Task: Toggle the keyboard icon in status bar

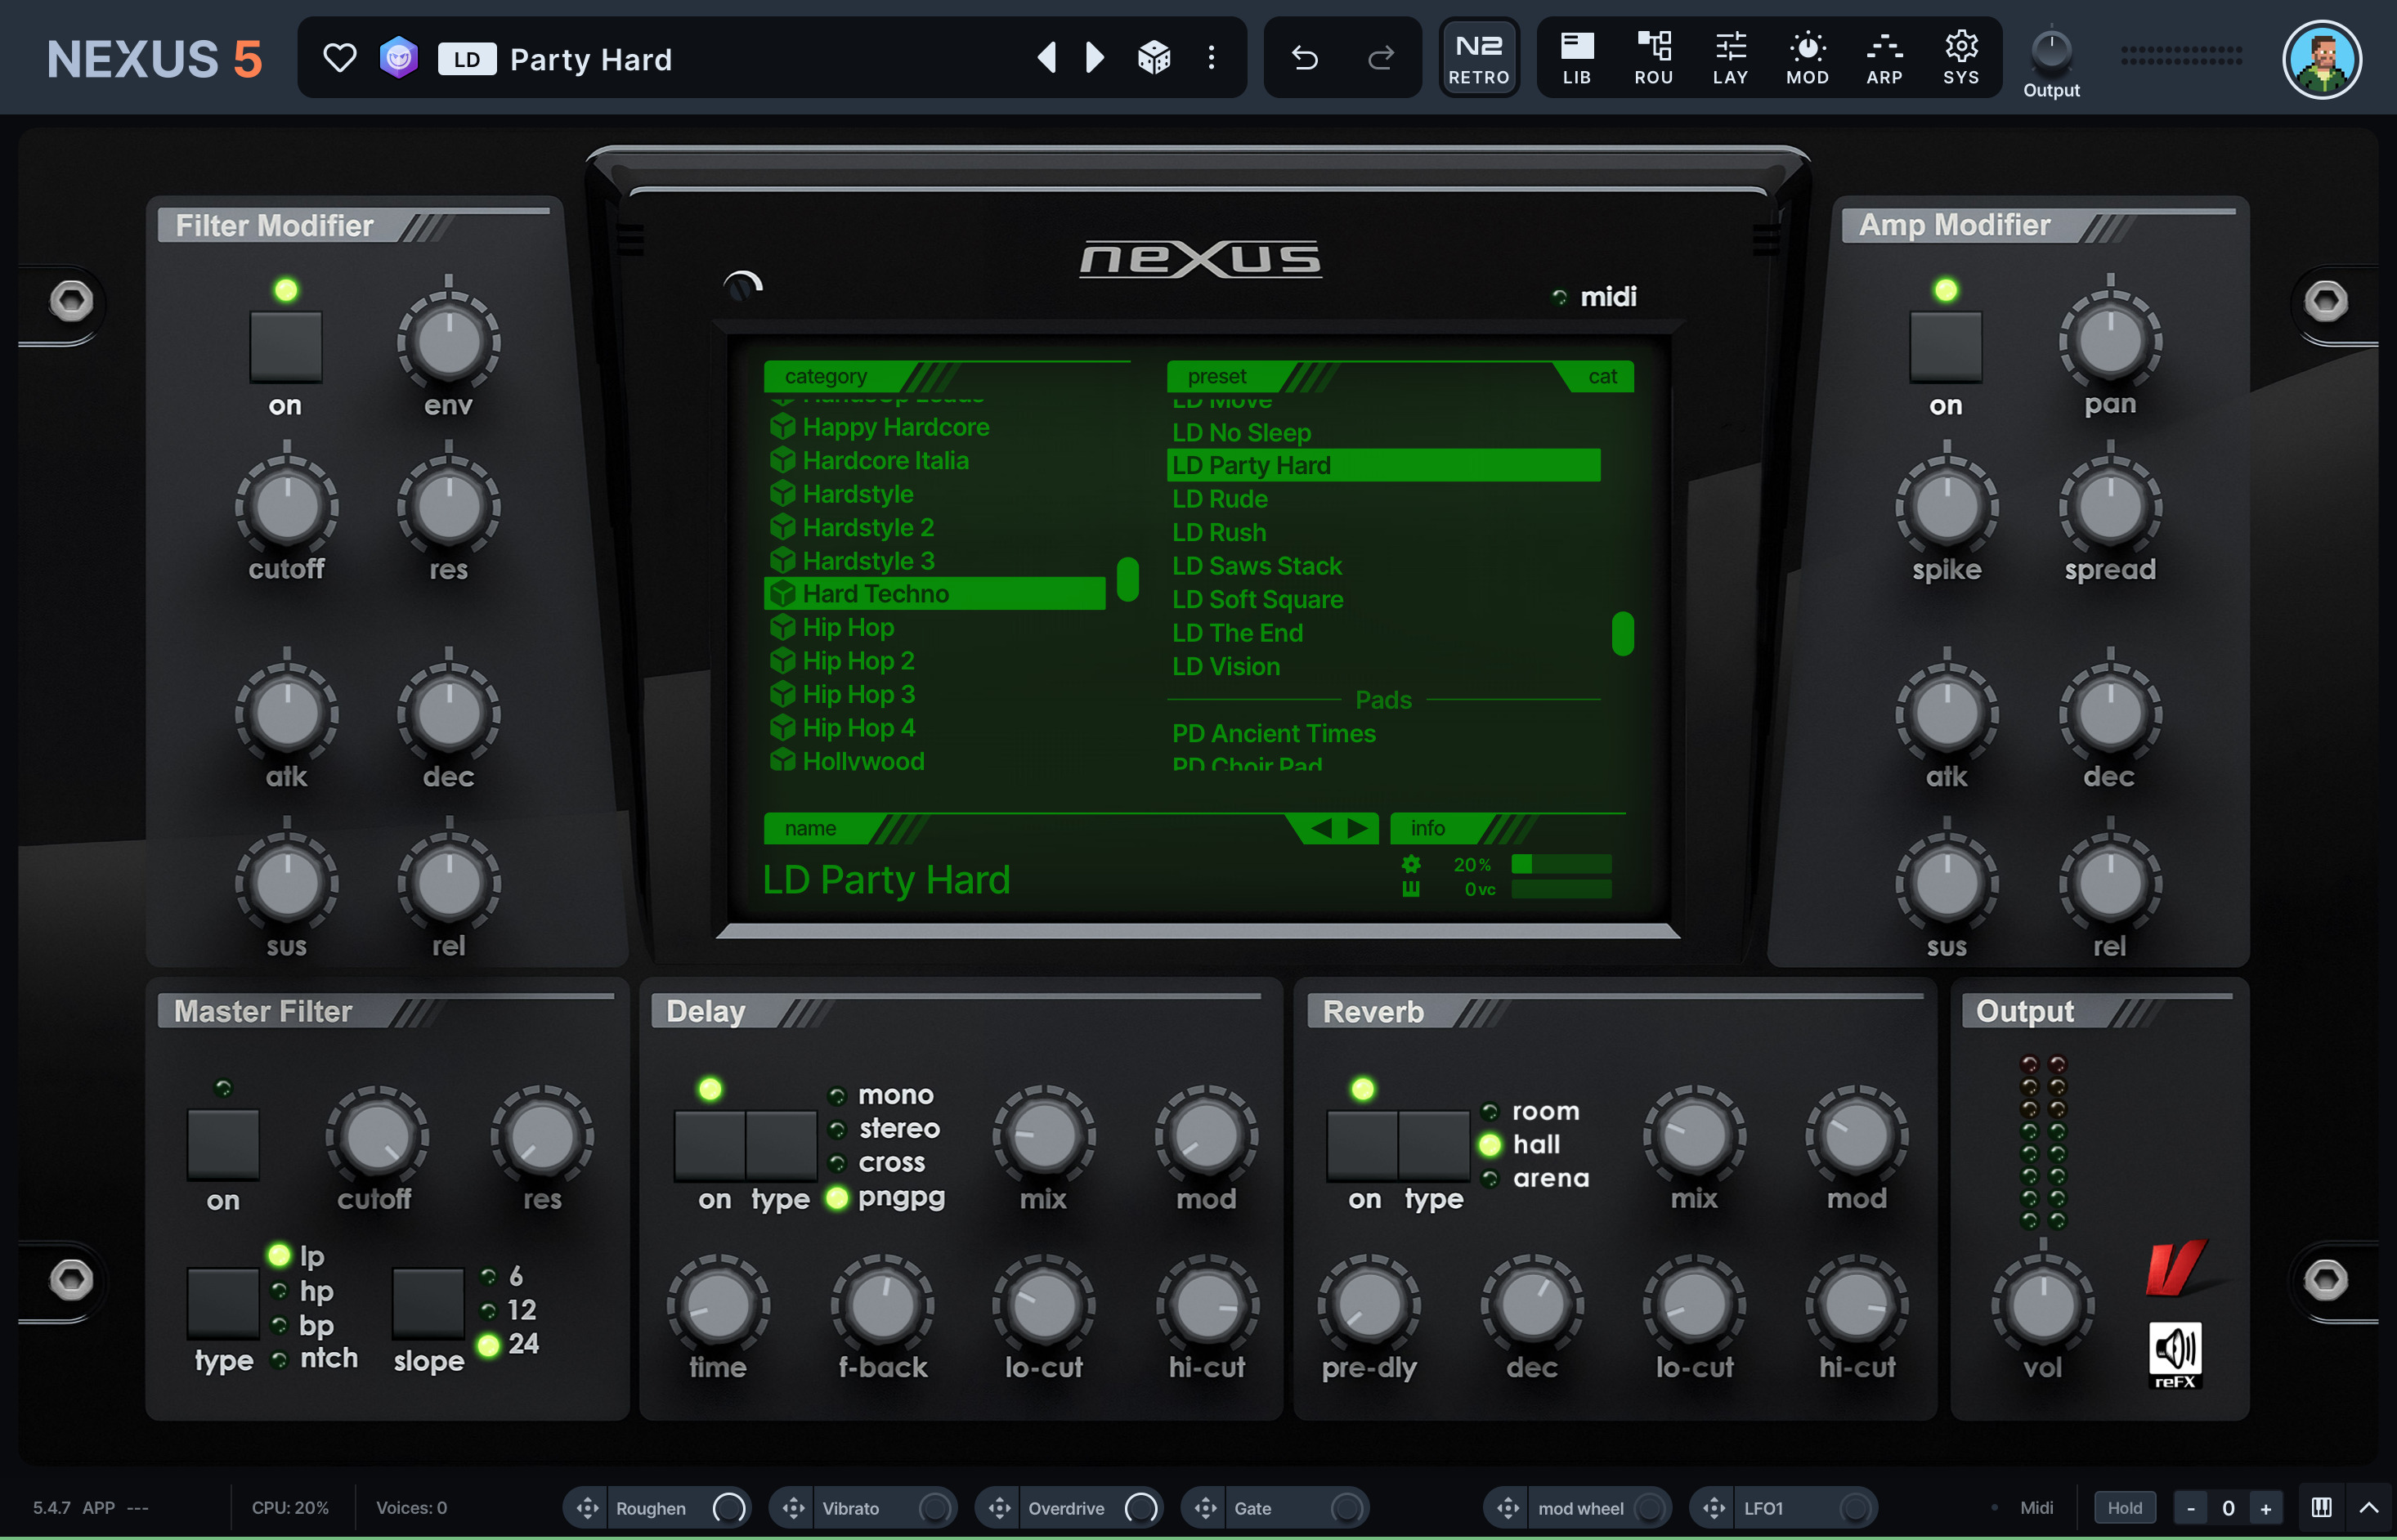Action: click(x=2321, y=1507)
